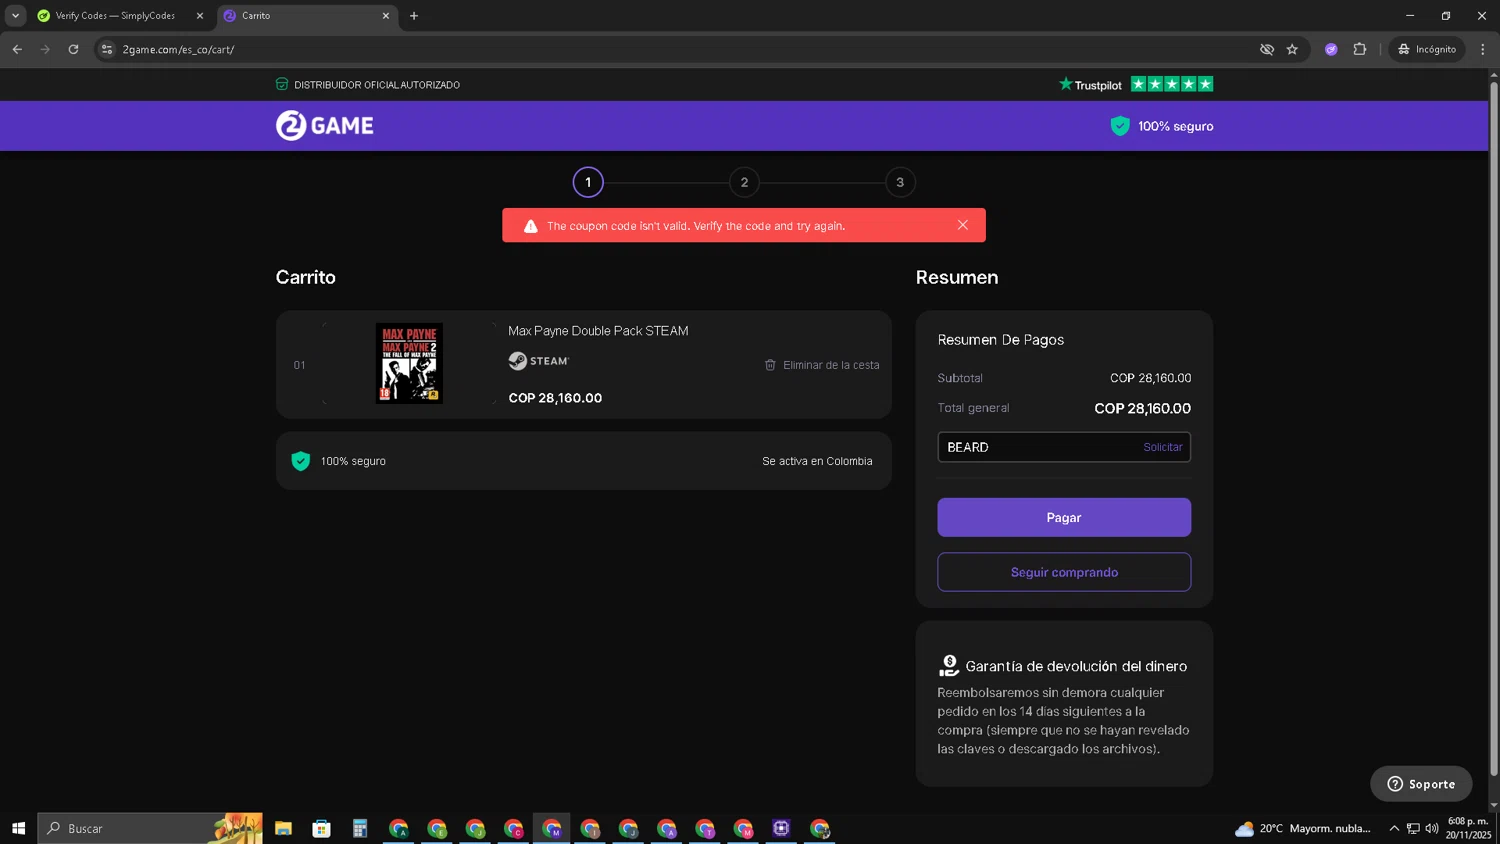Click the volume speaker tray icon

pyautogui.click(x=1432, y=828)
